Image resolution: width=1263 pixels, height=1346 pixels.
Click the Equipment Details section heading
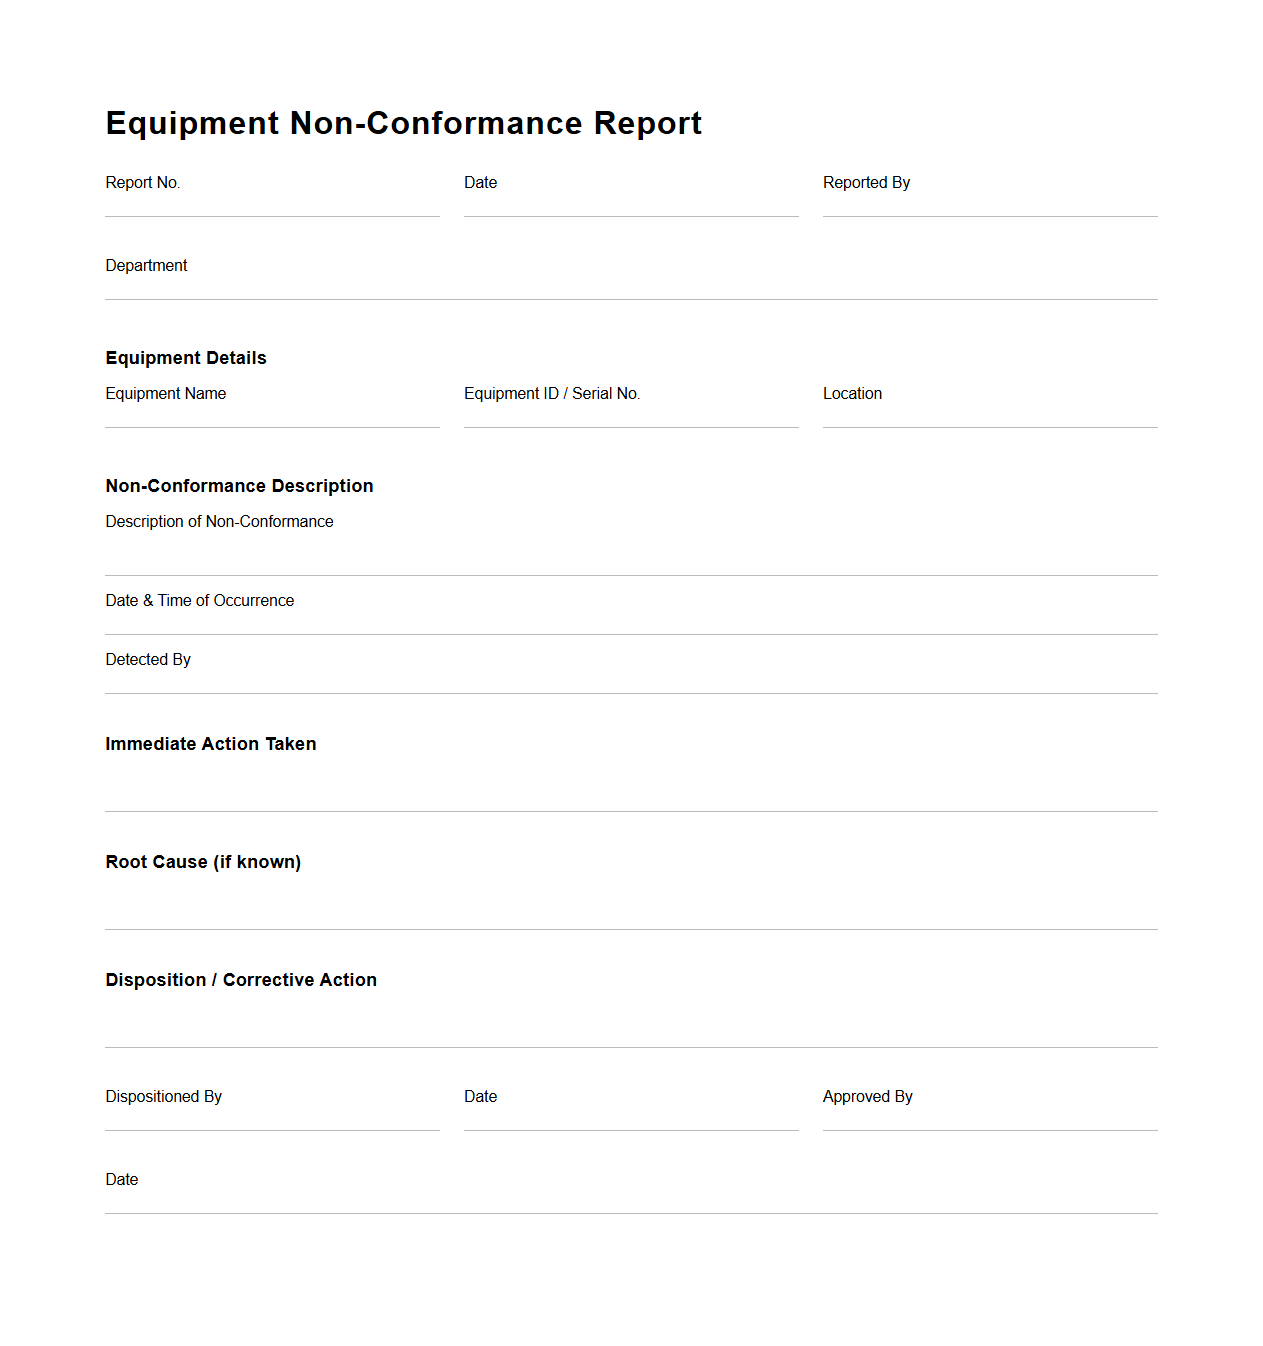pos(186,357)
